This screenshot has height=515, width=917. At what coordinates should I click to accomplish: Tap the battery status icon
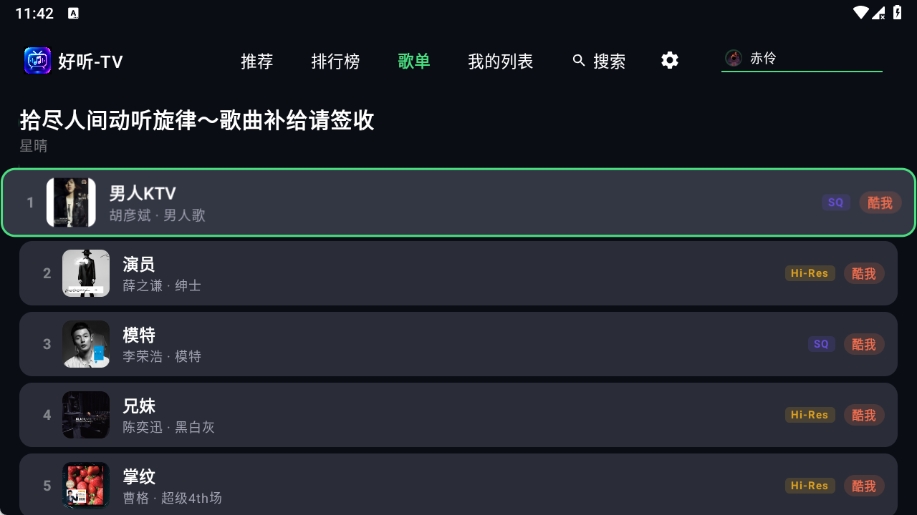897,12
